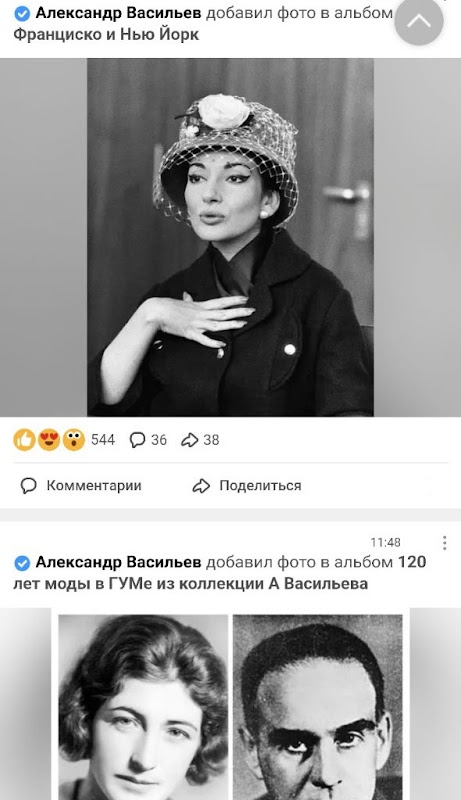Image resolution: width=461 pixels, height=800 pixels.
Task: Click the 544 reactions count
Action: pyautogui.click(x=103, y=440)
